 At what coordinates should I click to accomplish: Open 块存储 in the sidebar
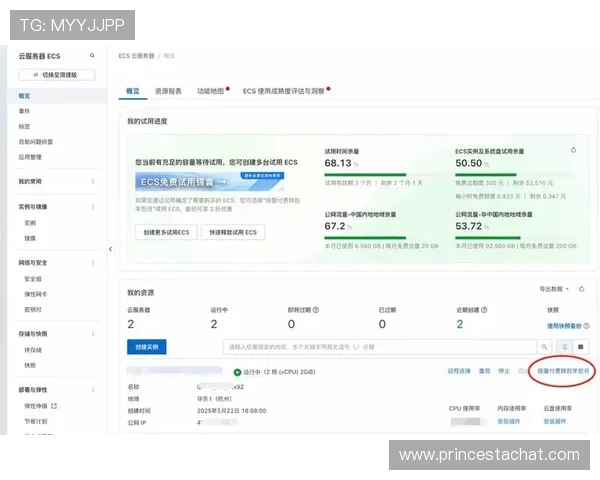tap(33, 350)
